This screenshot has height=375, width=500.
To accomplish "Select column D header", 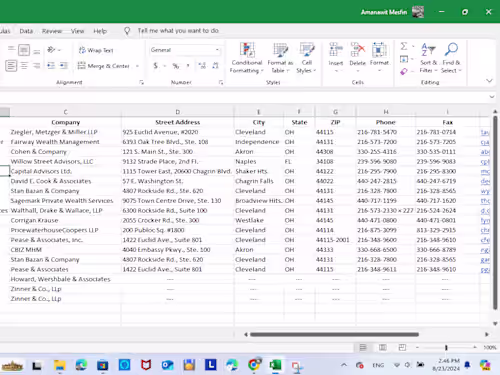I will tap(178, 112).
